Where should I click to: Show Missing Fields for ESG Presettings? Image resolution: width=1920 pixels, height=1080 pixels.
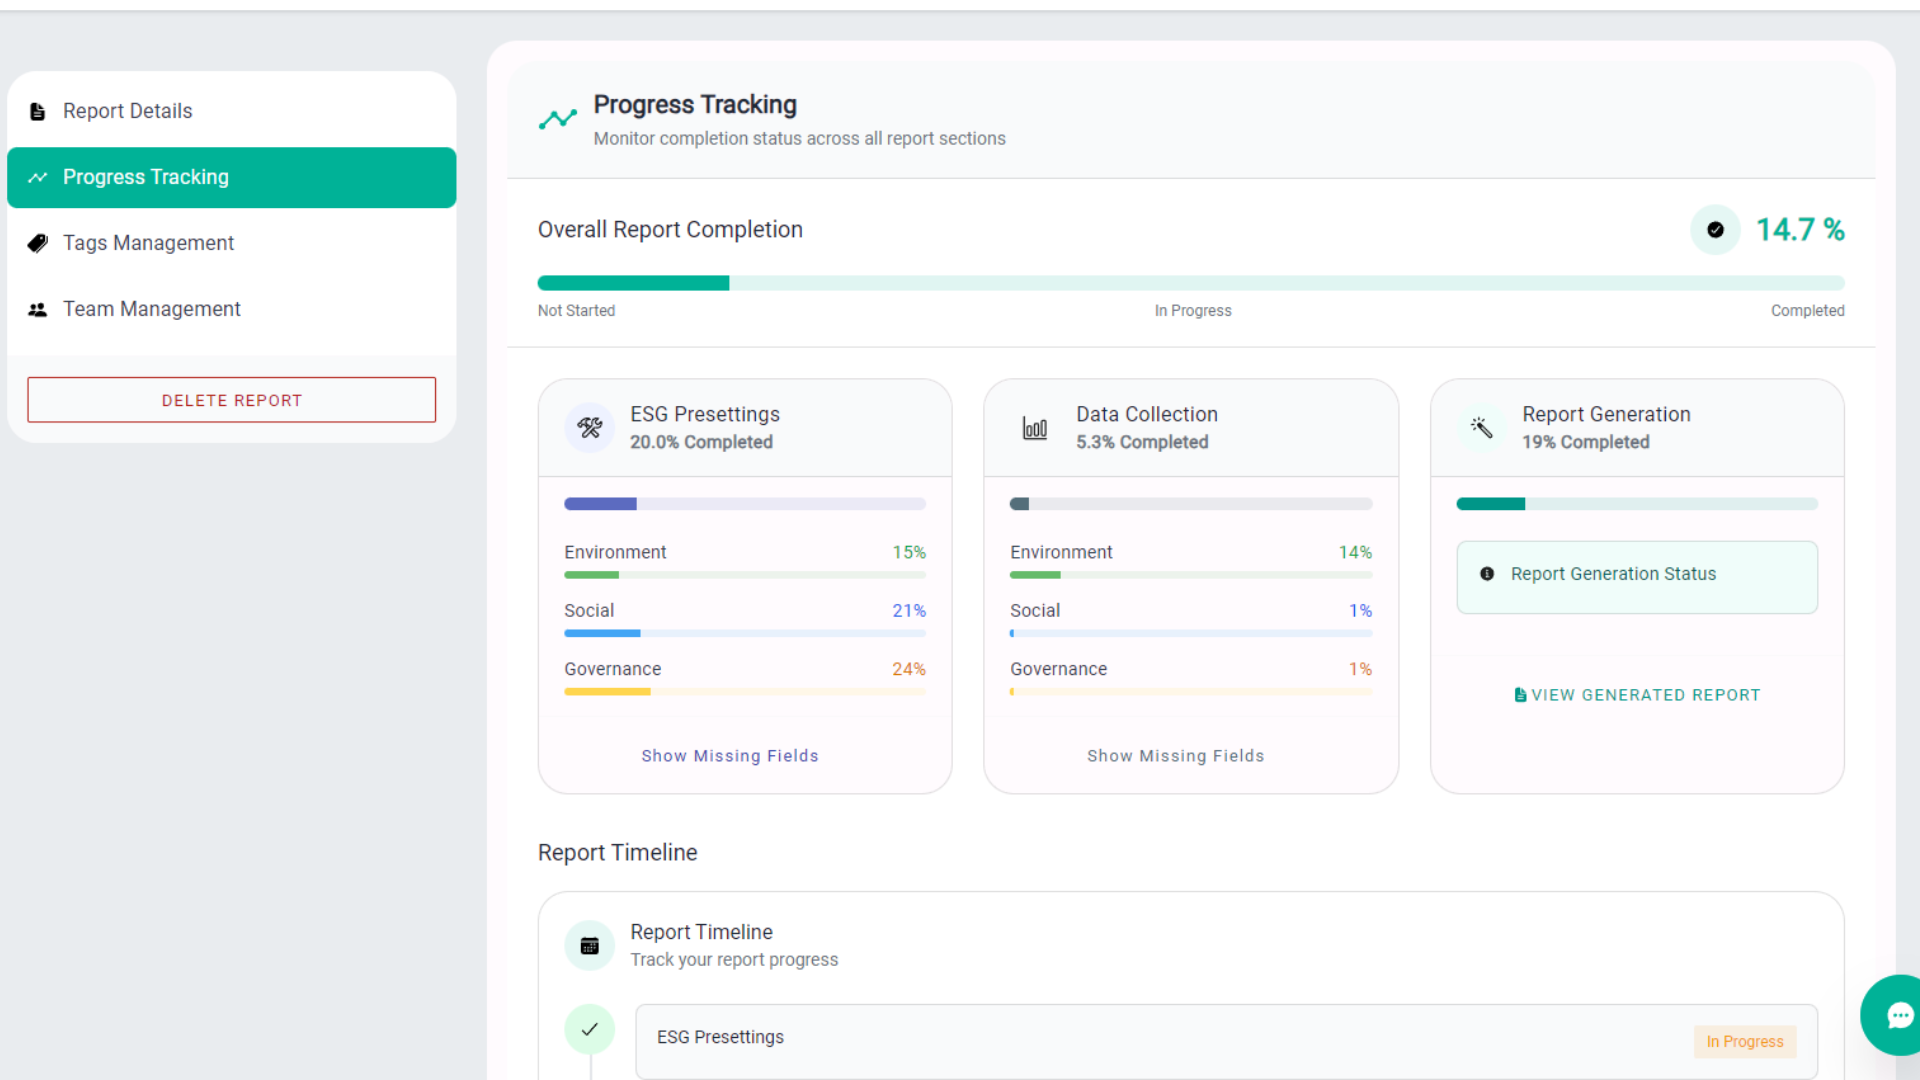[x=730, y=756]
